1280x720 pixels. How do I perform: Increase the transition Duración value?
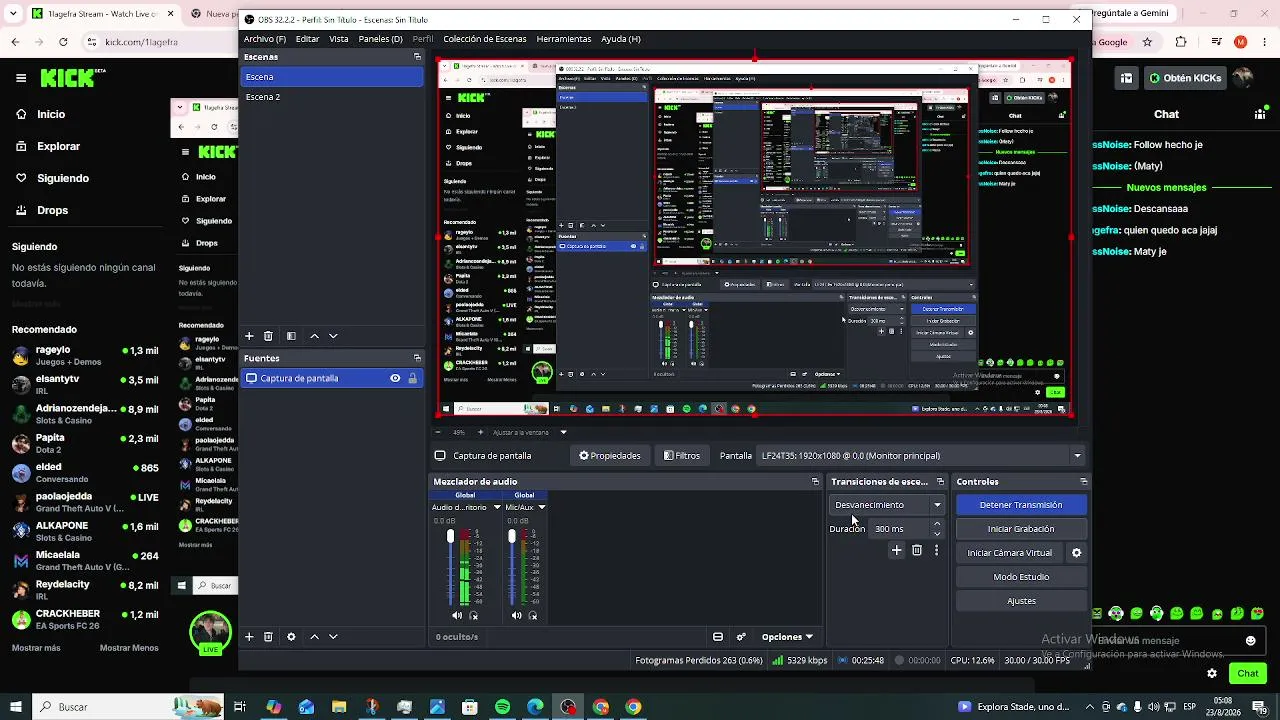pos(937,524)
